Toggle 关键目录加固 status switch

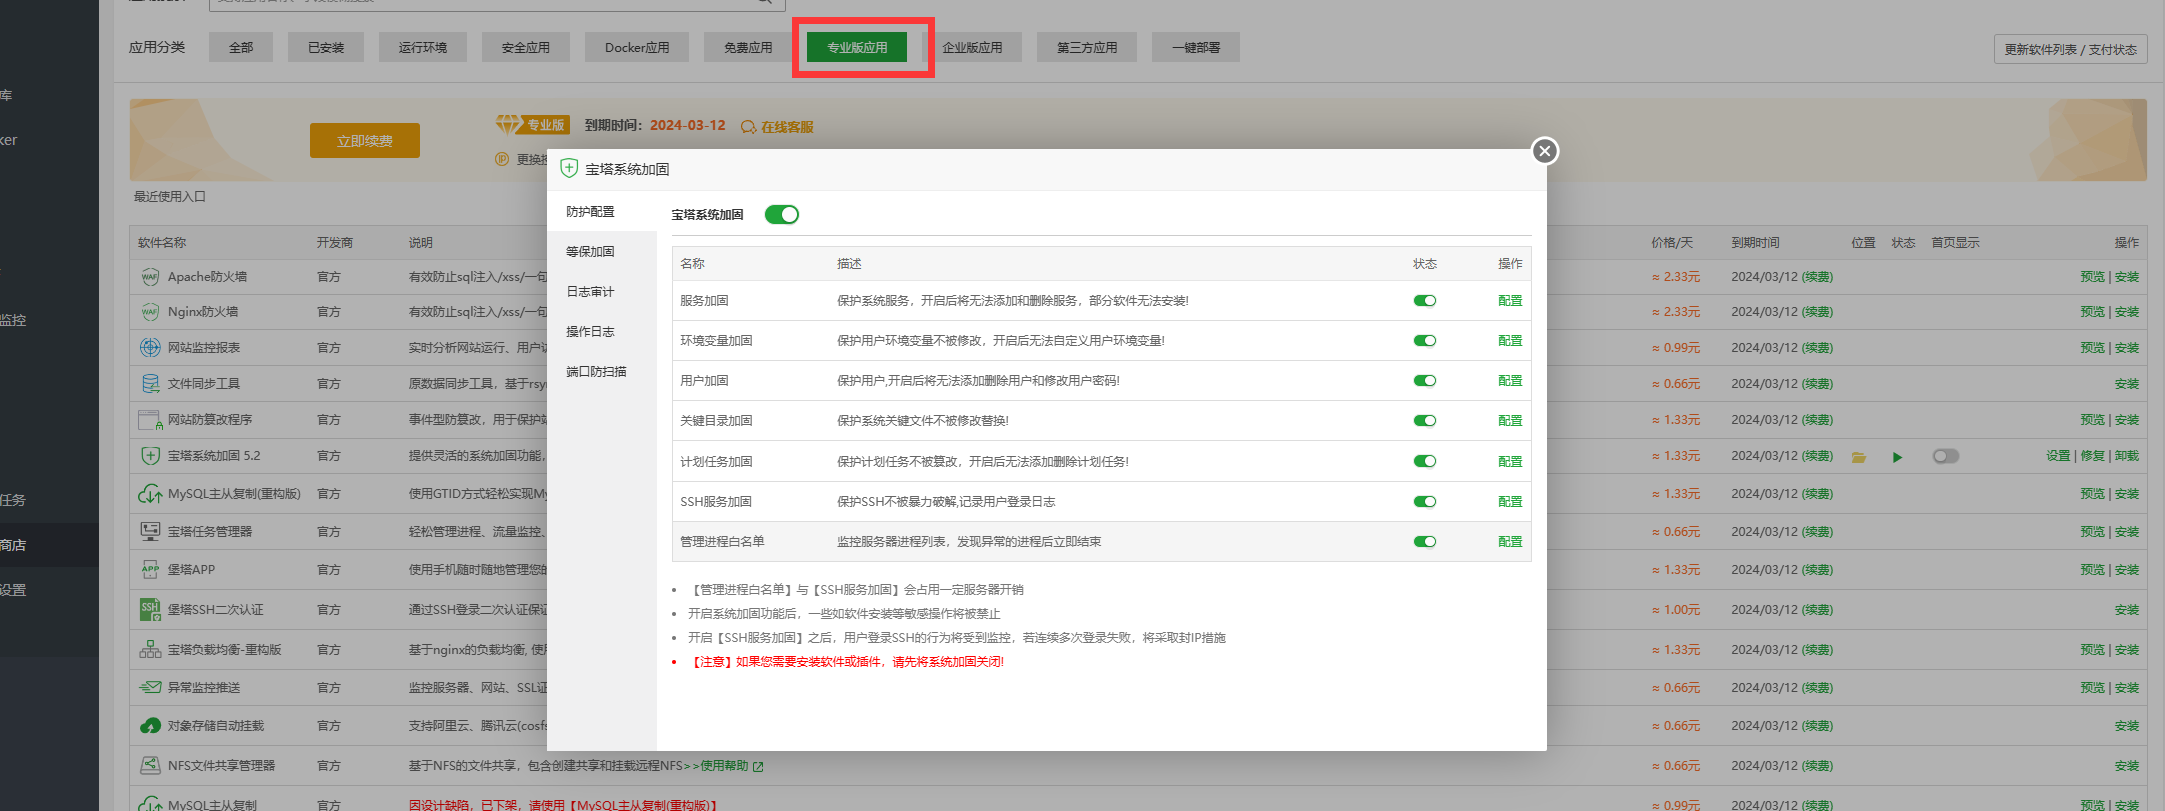tap(1425, 421)
